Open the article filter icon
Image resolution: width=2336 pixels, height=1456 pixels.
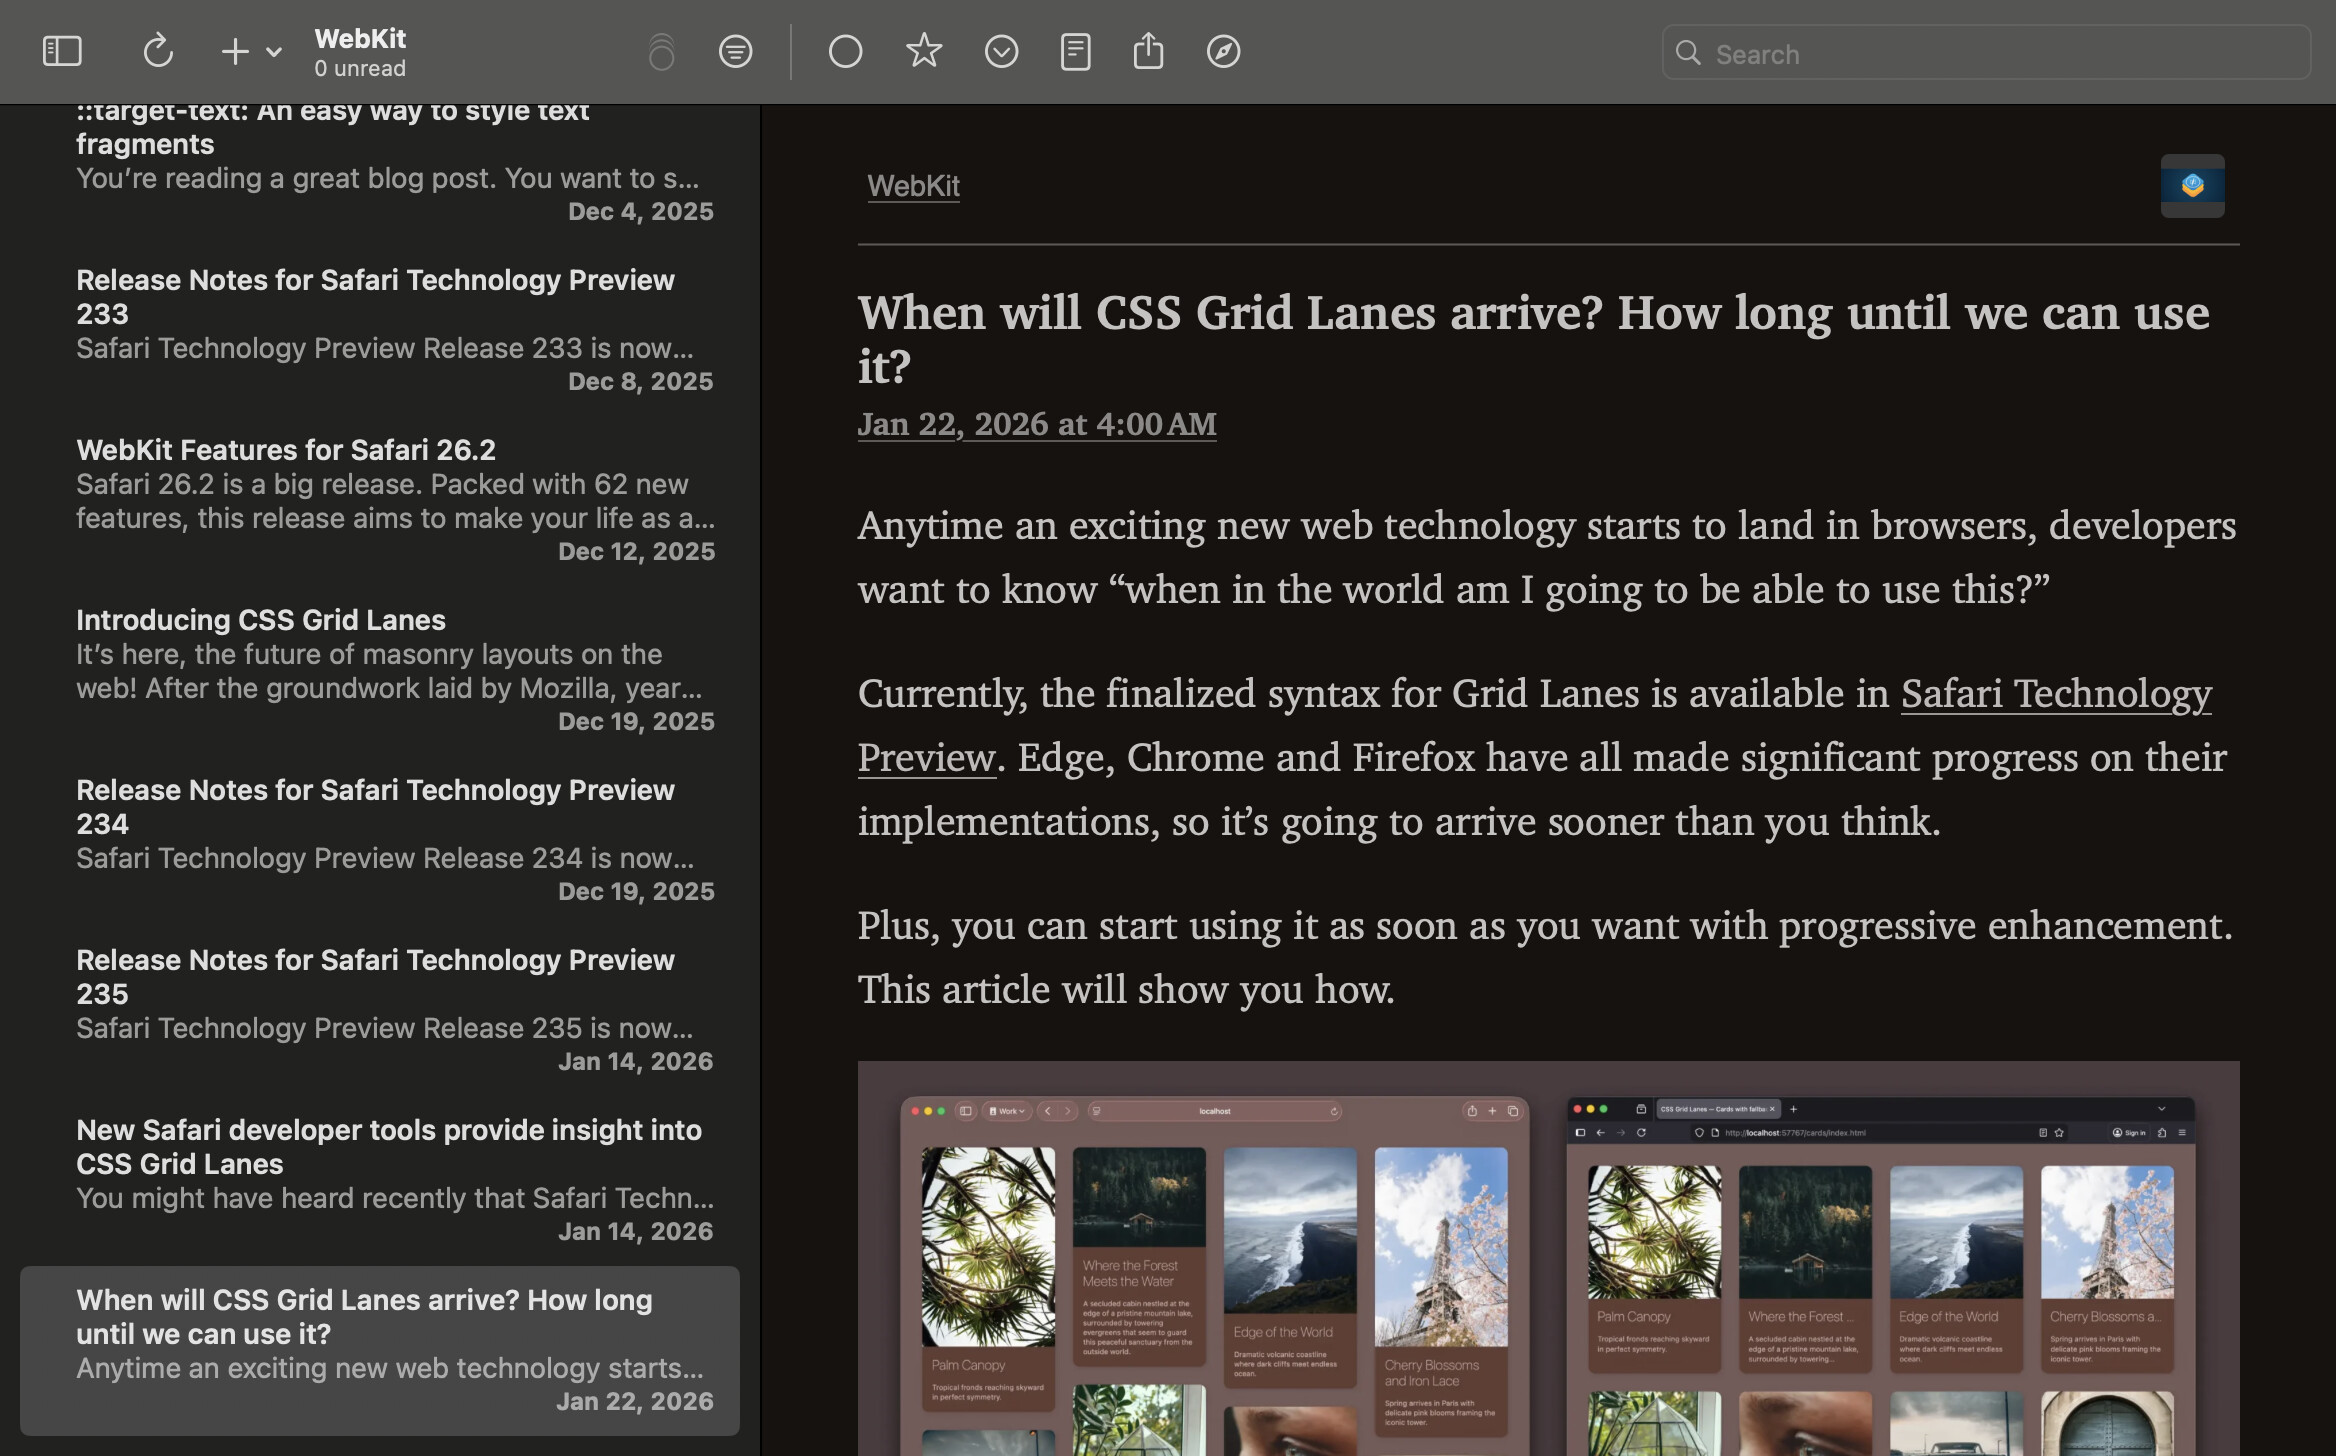click(735, 51)
